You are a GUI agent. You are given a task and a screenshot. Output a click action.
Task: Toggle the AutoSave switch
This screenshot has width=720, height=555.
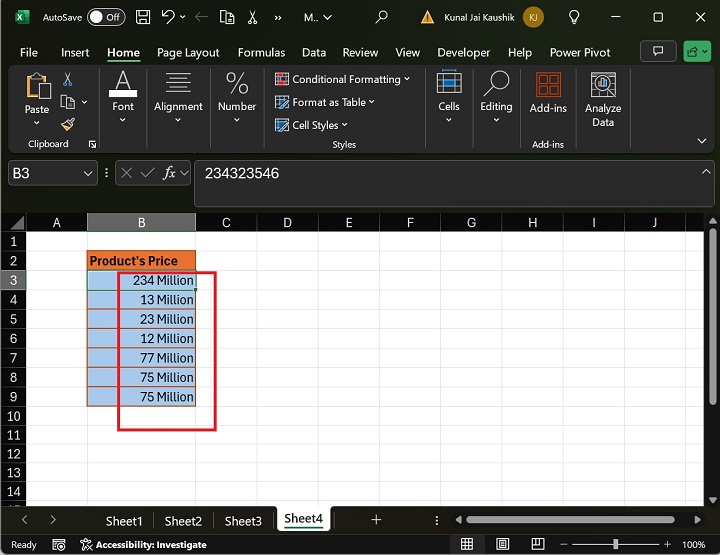tap(106, 17)
